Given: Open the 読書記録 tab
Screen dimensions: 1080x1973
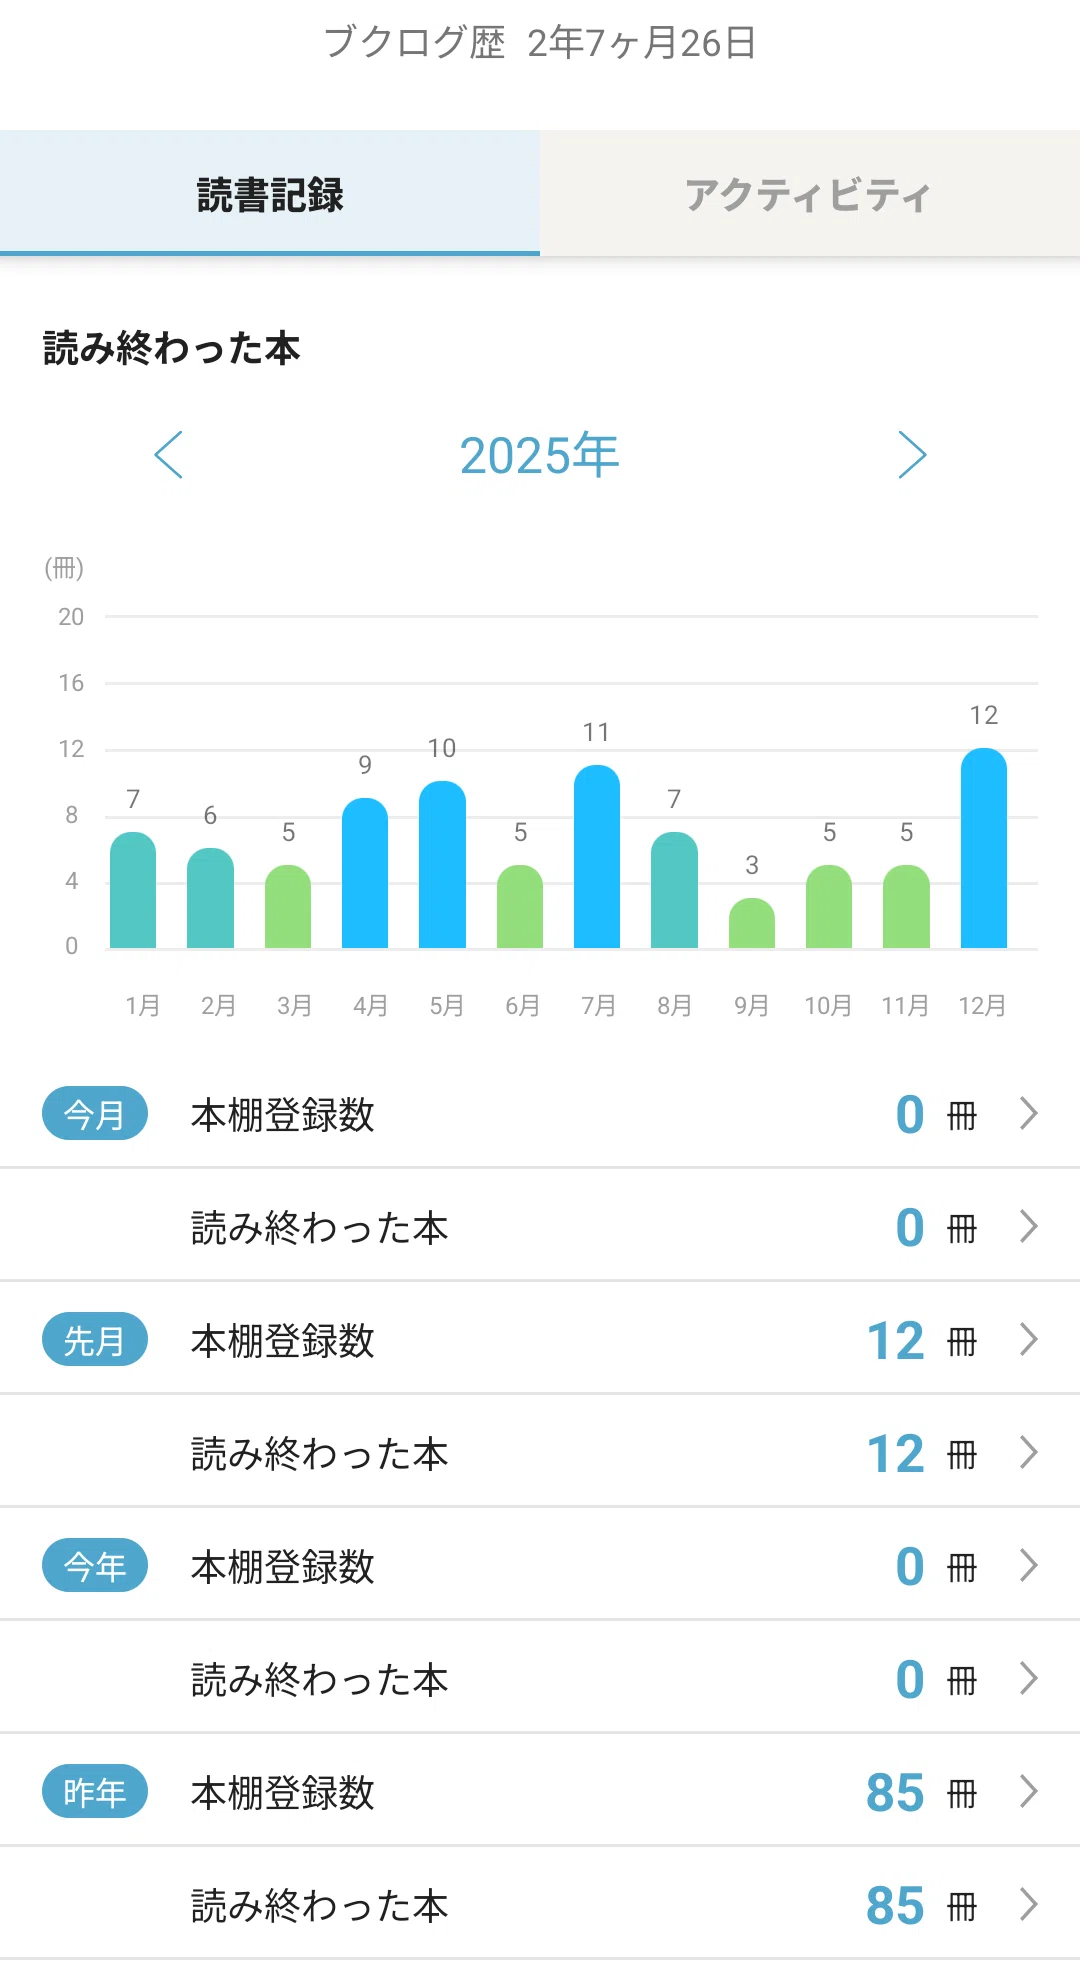Looking at the screenshot, I should pyautogui.click(x=270, y=193).
